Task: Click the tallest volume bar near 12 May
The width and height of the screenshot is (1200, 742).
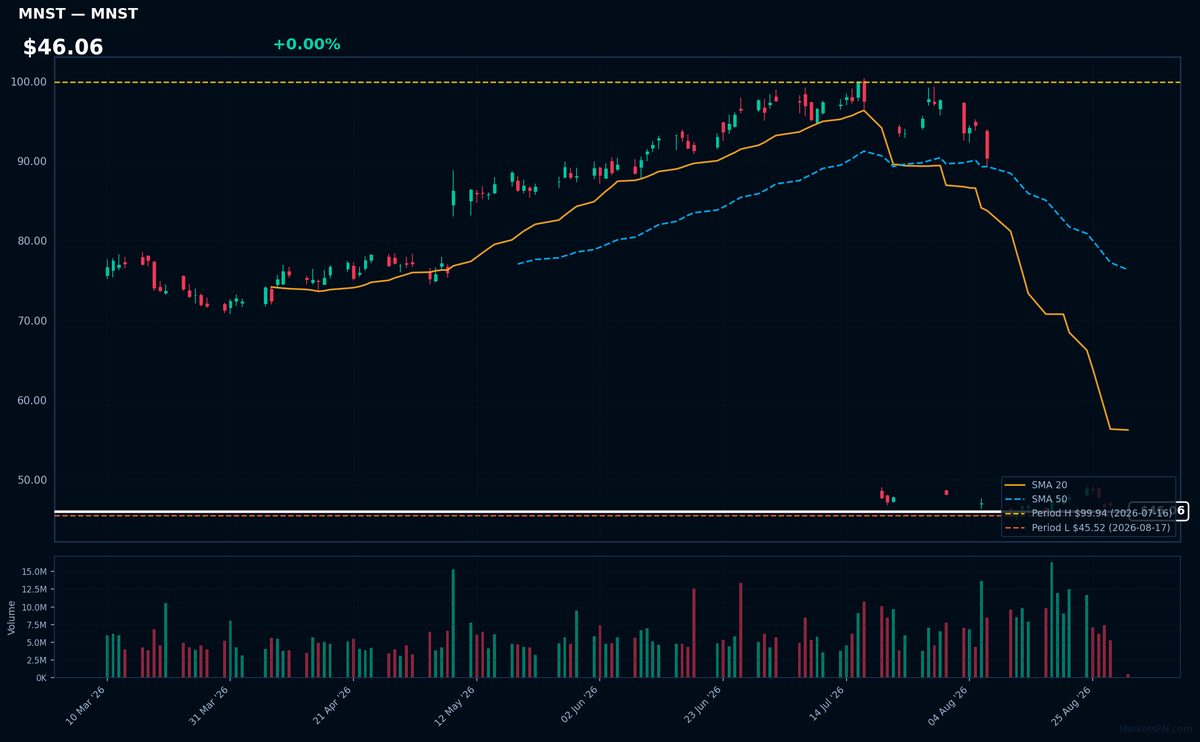Action: [x=453, y=623]
